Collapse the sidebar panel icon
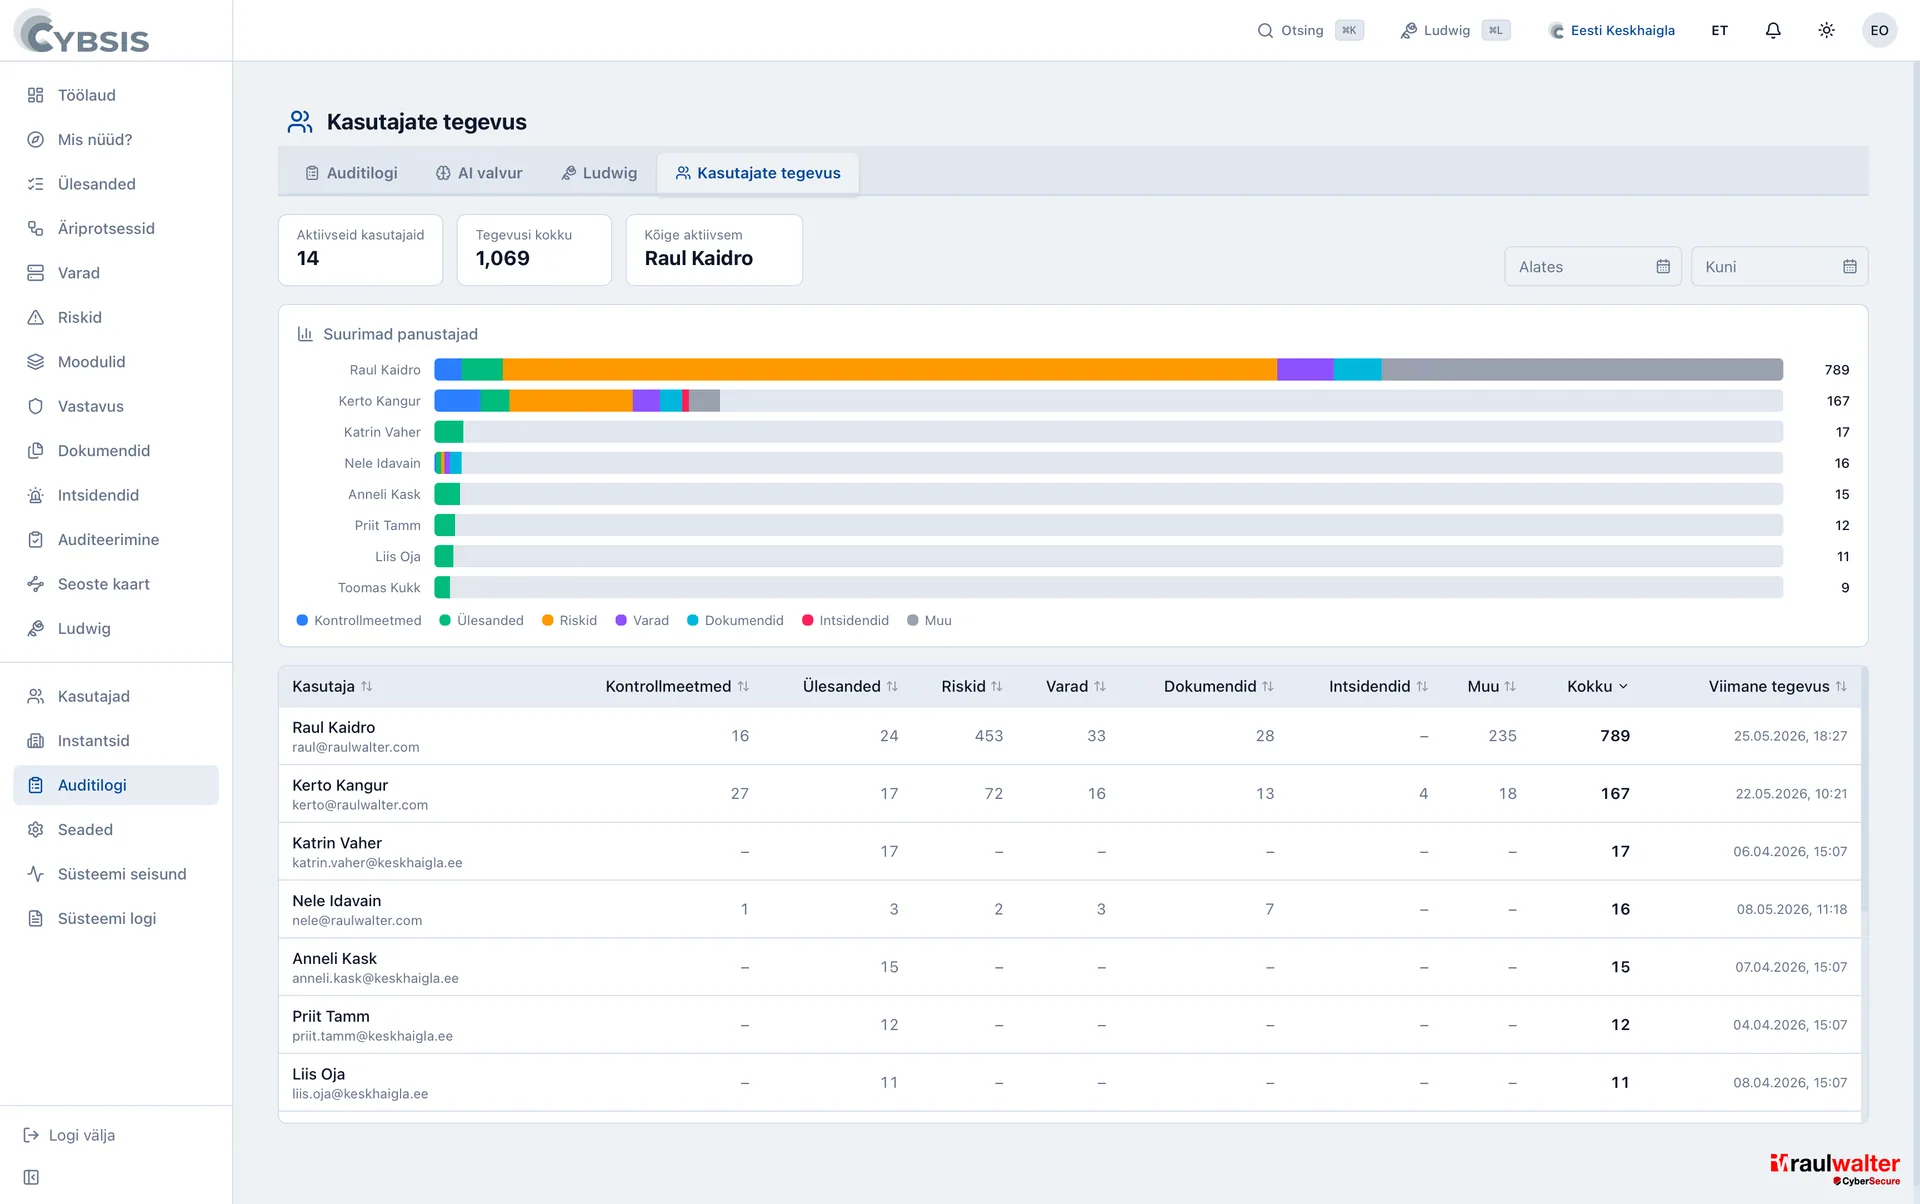Viewport: 1920px width, 1204px height. pos(31,1177)
